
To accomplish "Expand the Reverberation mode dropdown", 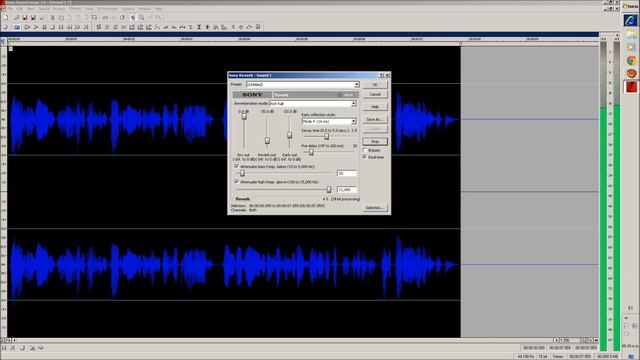I will pyautogui.click(x=353, y=104).
